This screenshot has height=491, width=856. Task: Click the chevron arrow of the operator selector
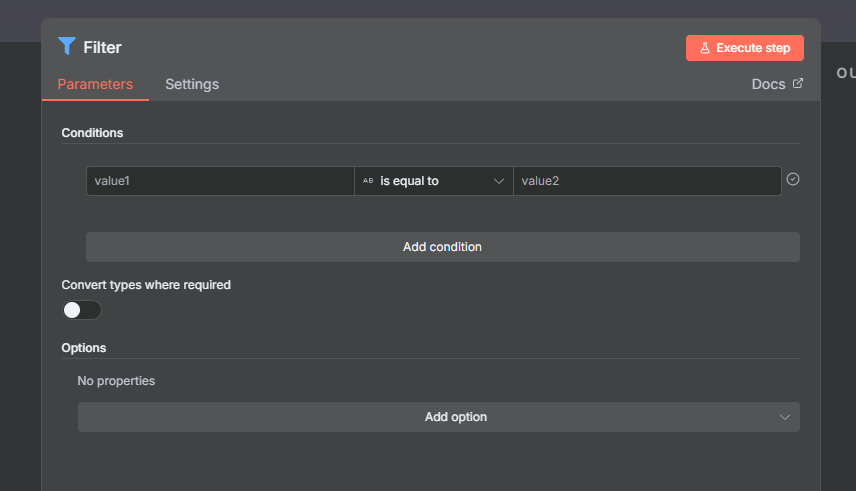coord(498,181)
